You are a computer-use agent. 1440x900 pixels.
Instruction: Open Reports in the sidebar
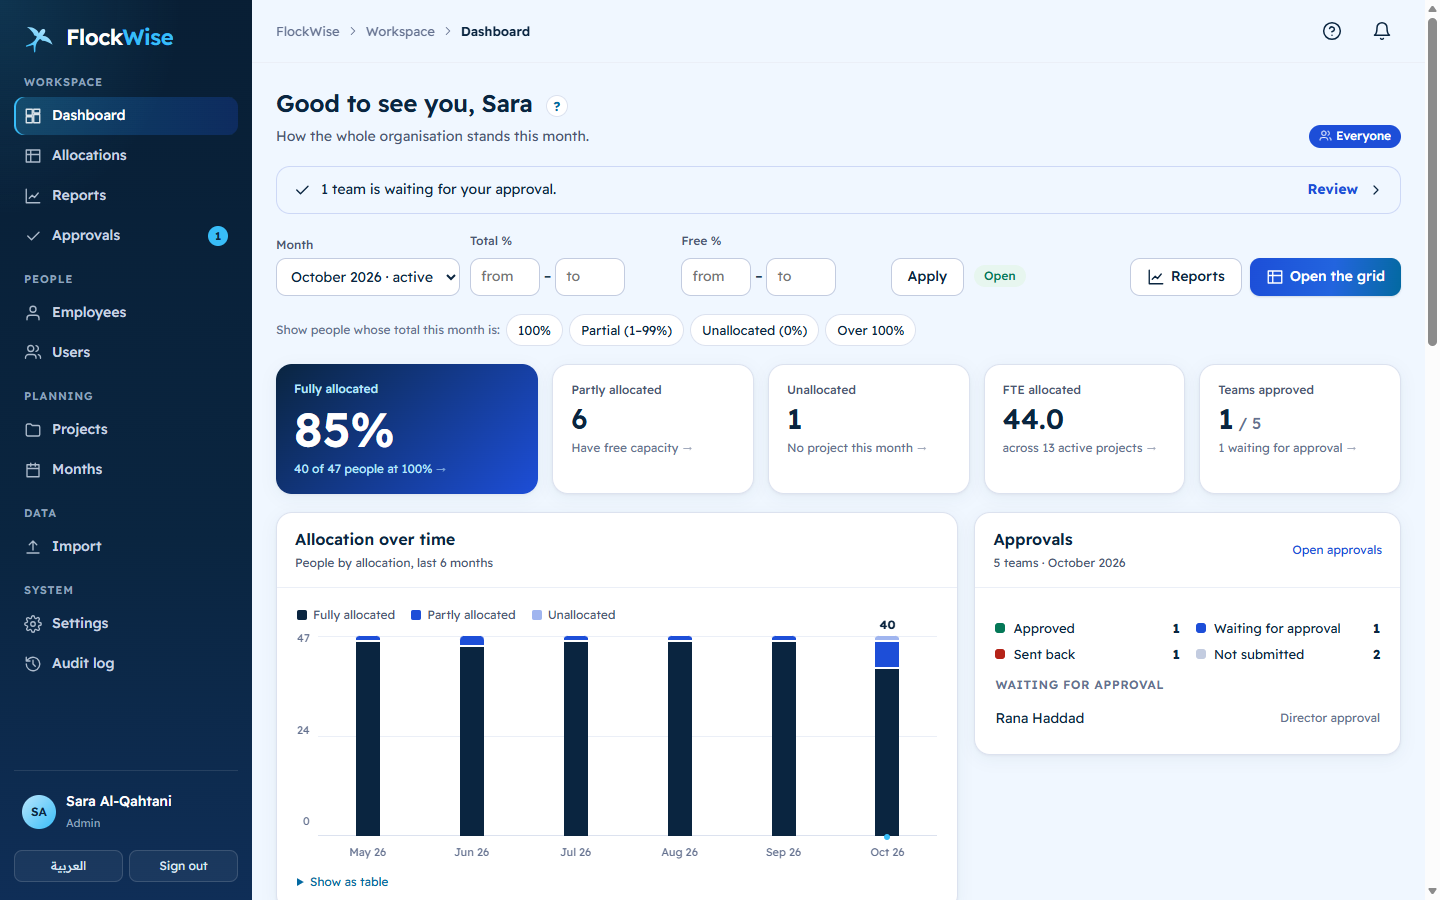pos(126,196)
